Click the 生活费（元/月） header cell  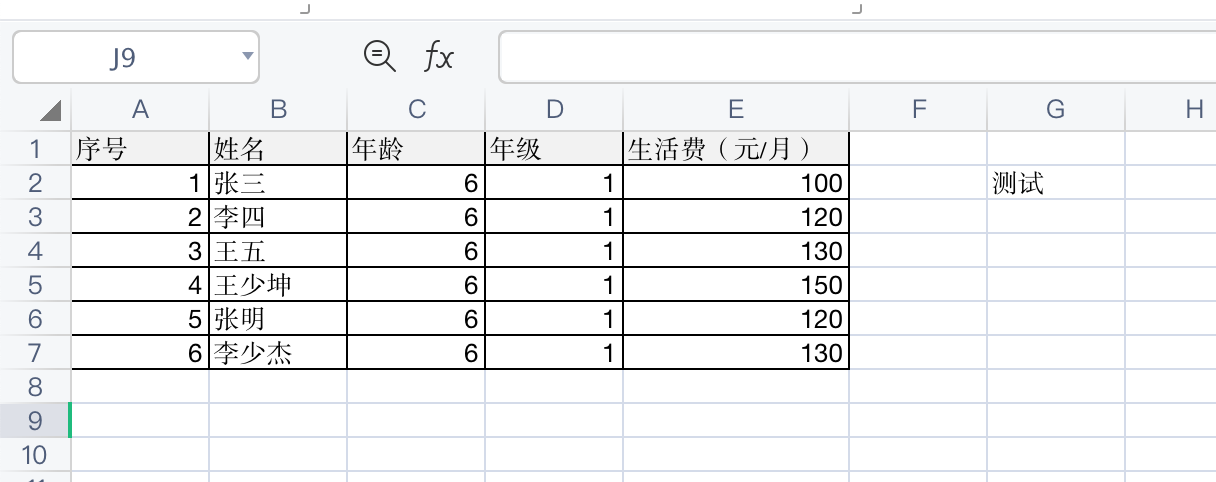tap(736, 150)
